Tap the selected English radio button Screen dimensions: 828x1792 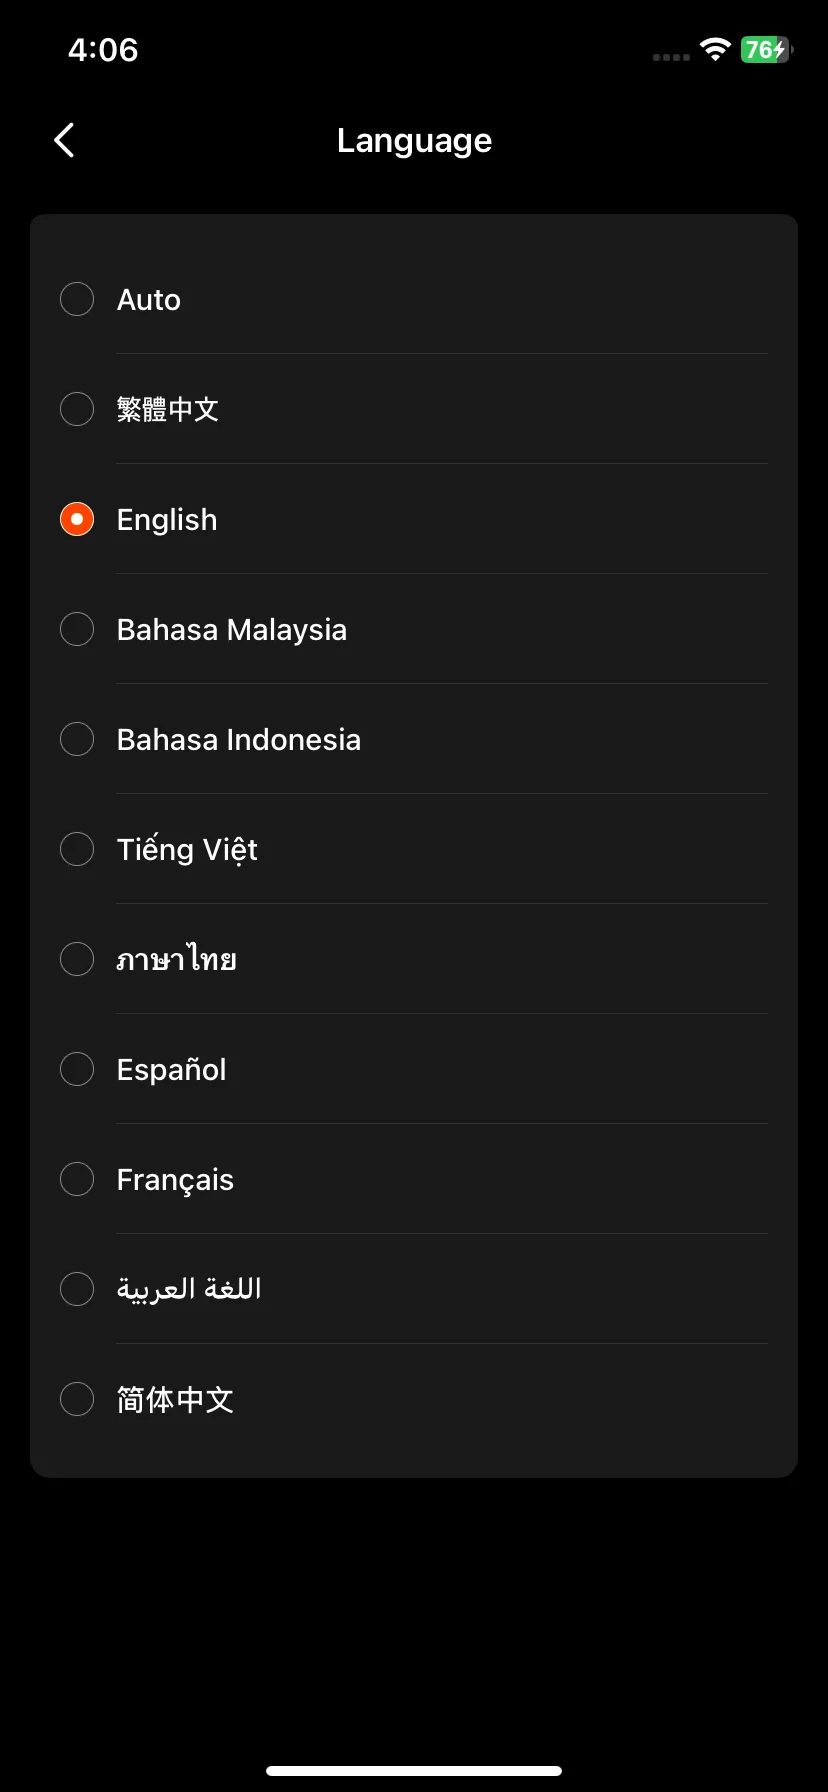[x=77, y=519]
